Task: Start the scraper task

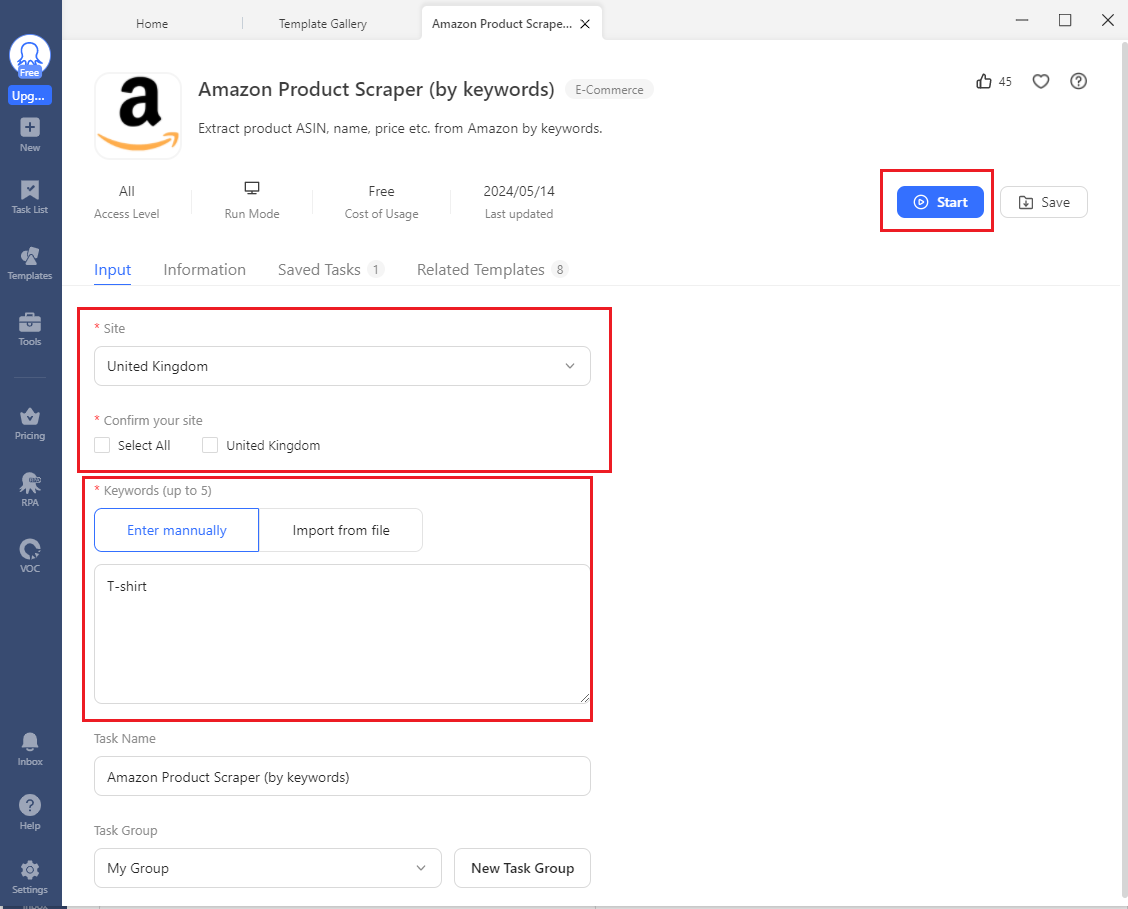Action: click(x=940, y=202)
